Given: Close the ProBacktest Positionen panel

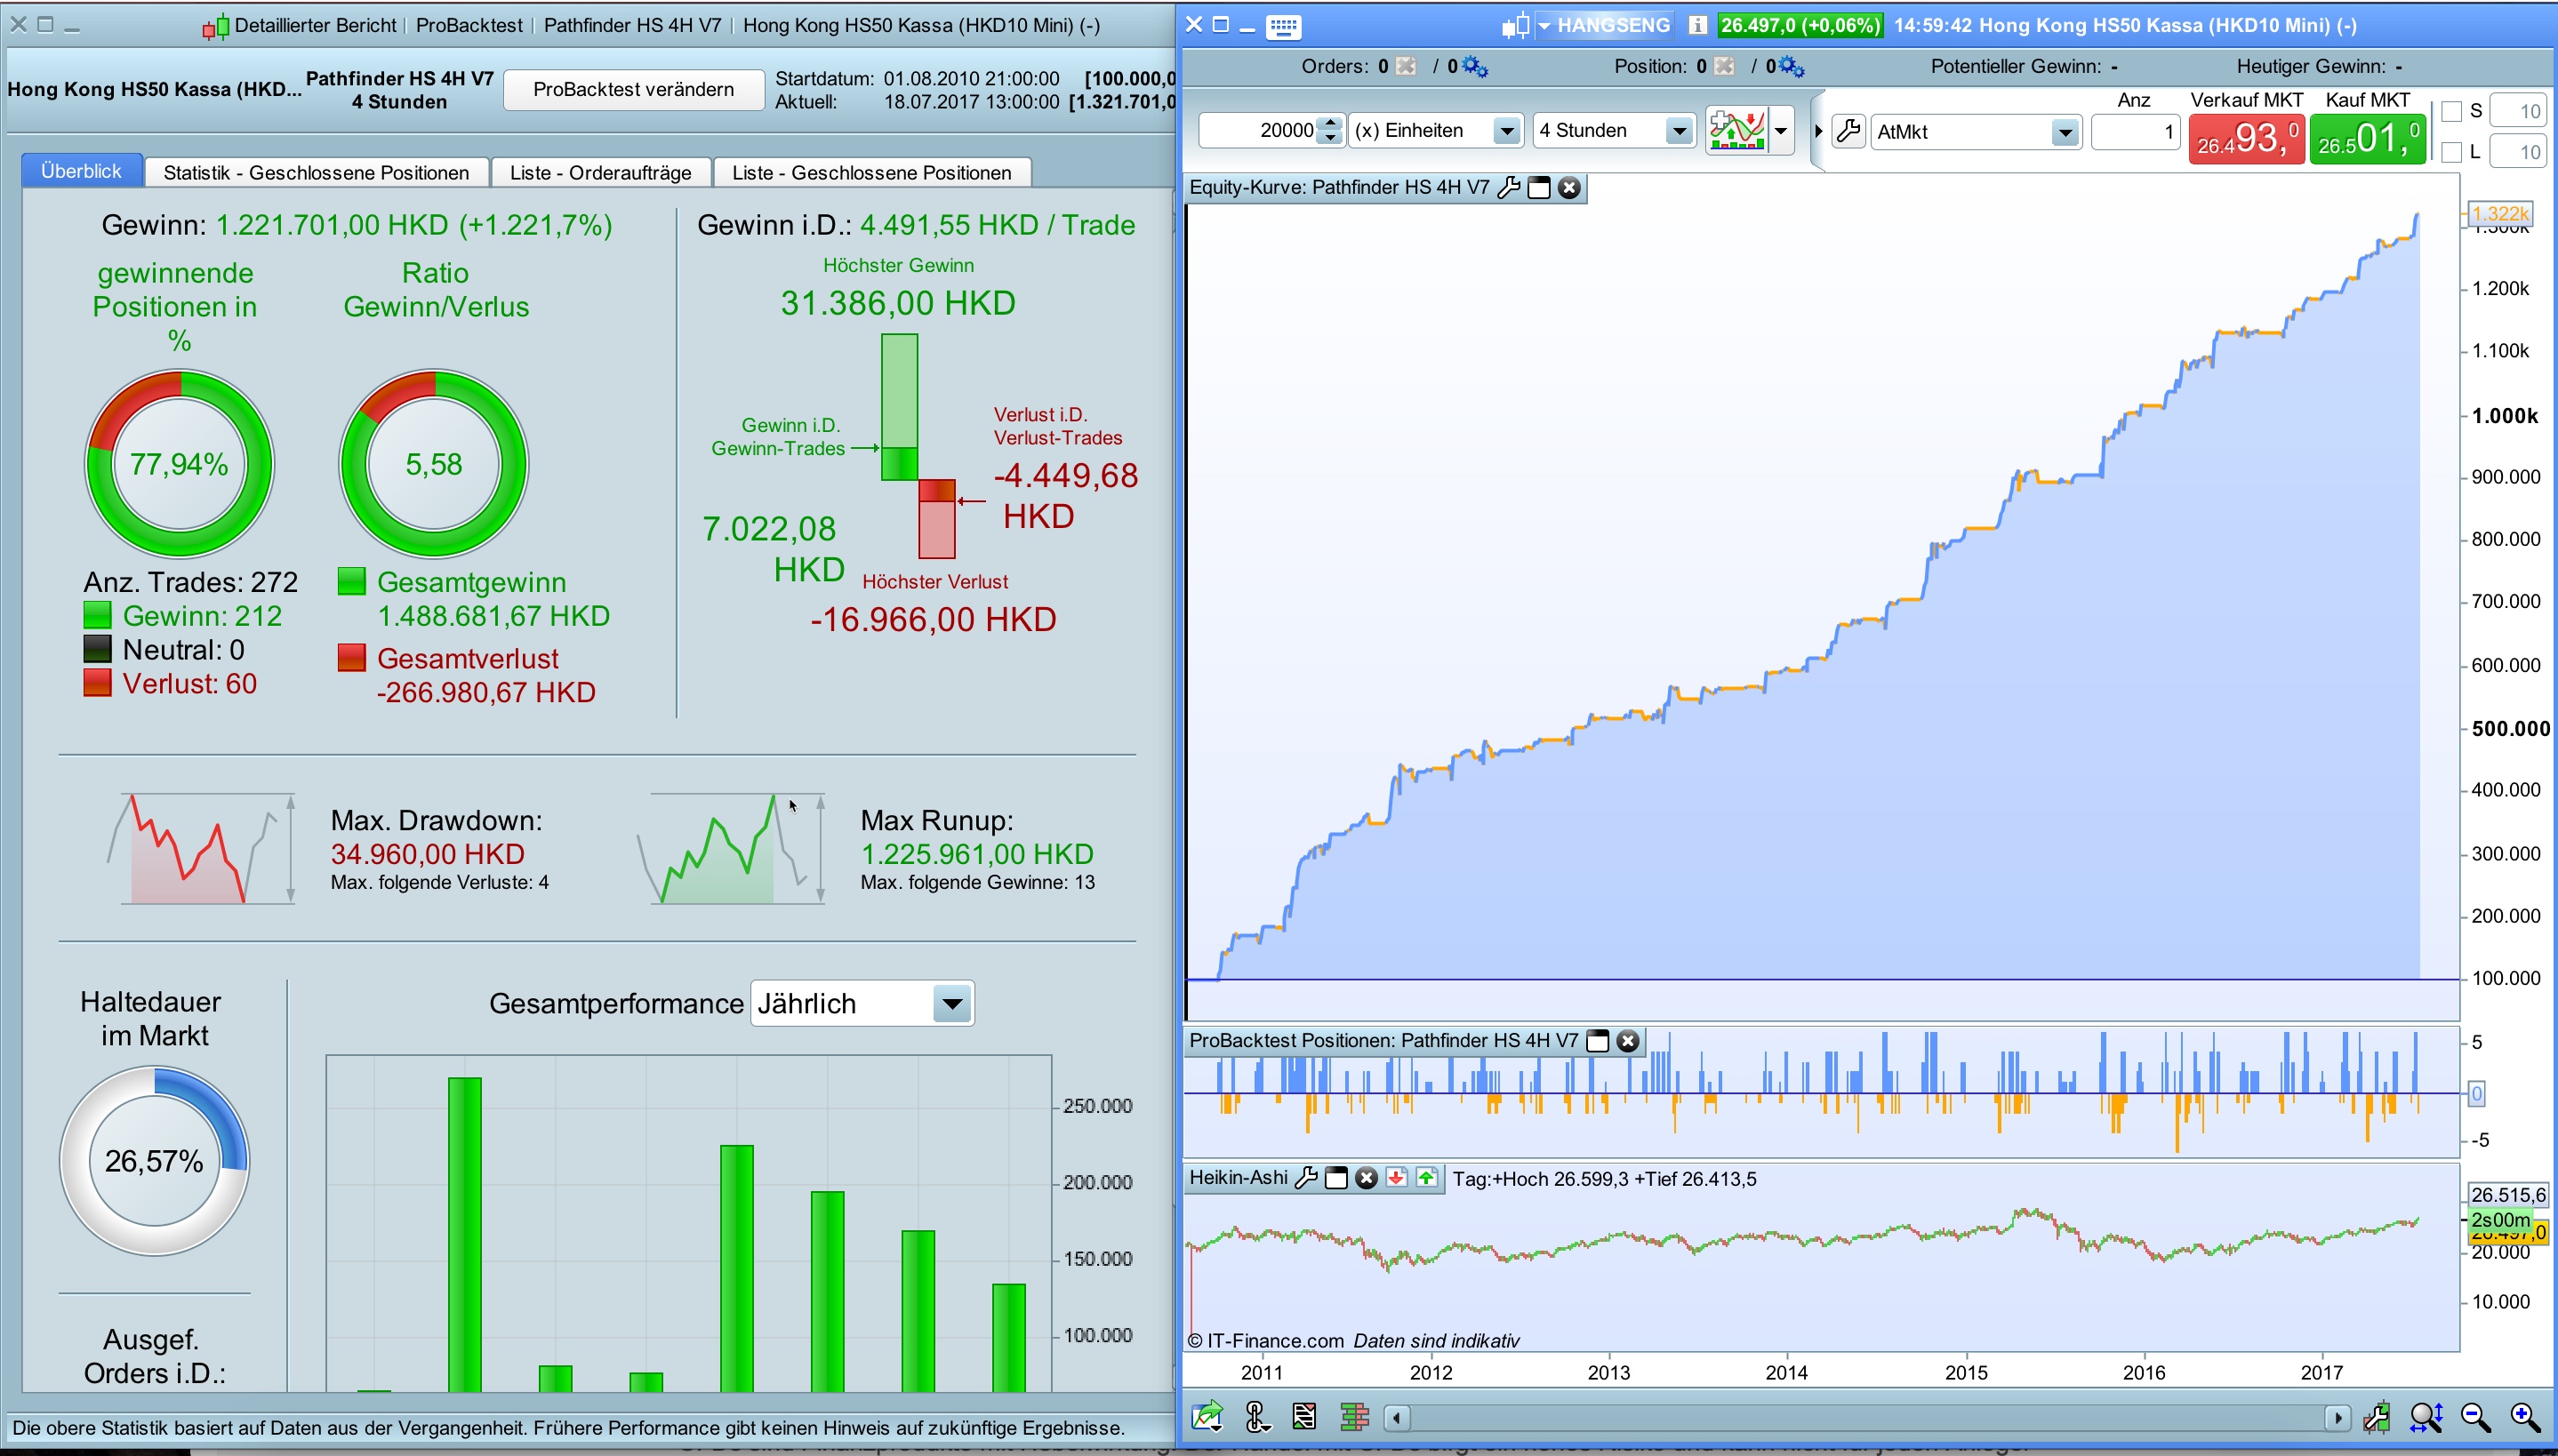Looking at the screenshot, I should pyautogui.click(x=1628, y=1041).
